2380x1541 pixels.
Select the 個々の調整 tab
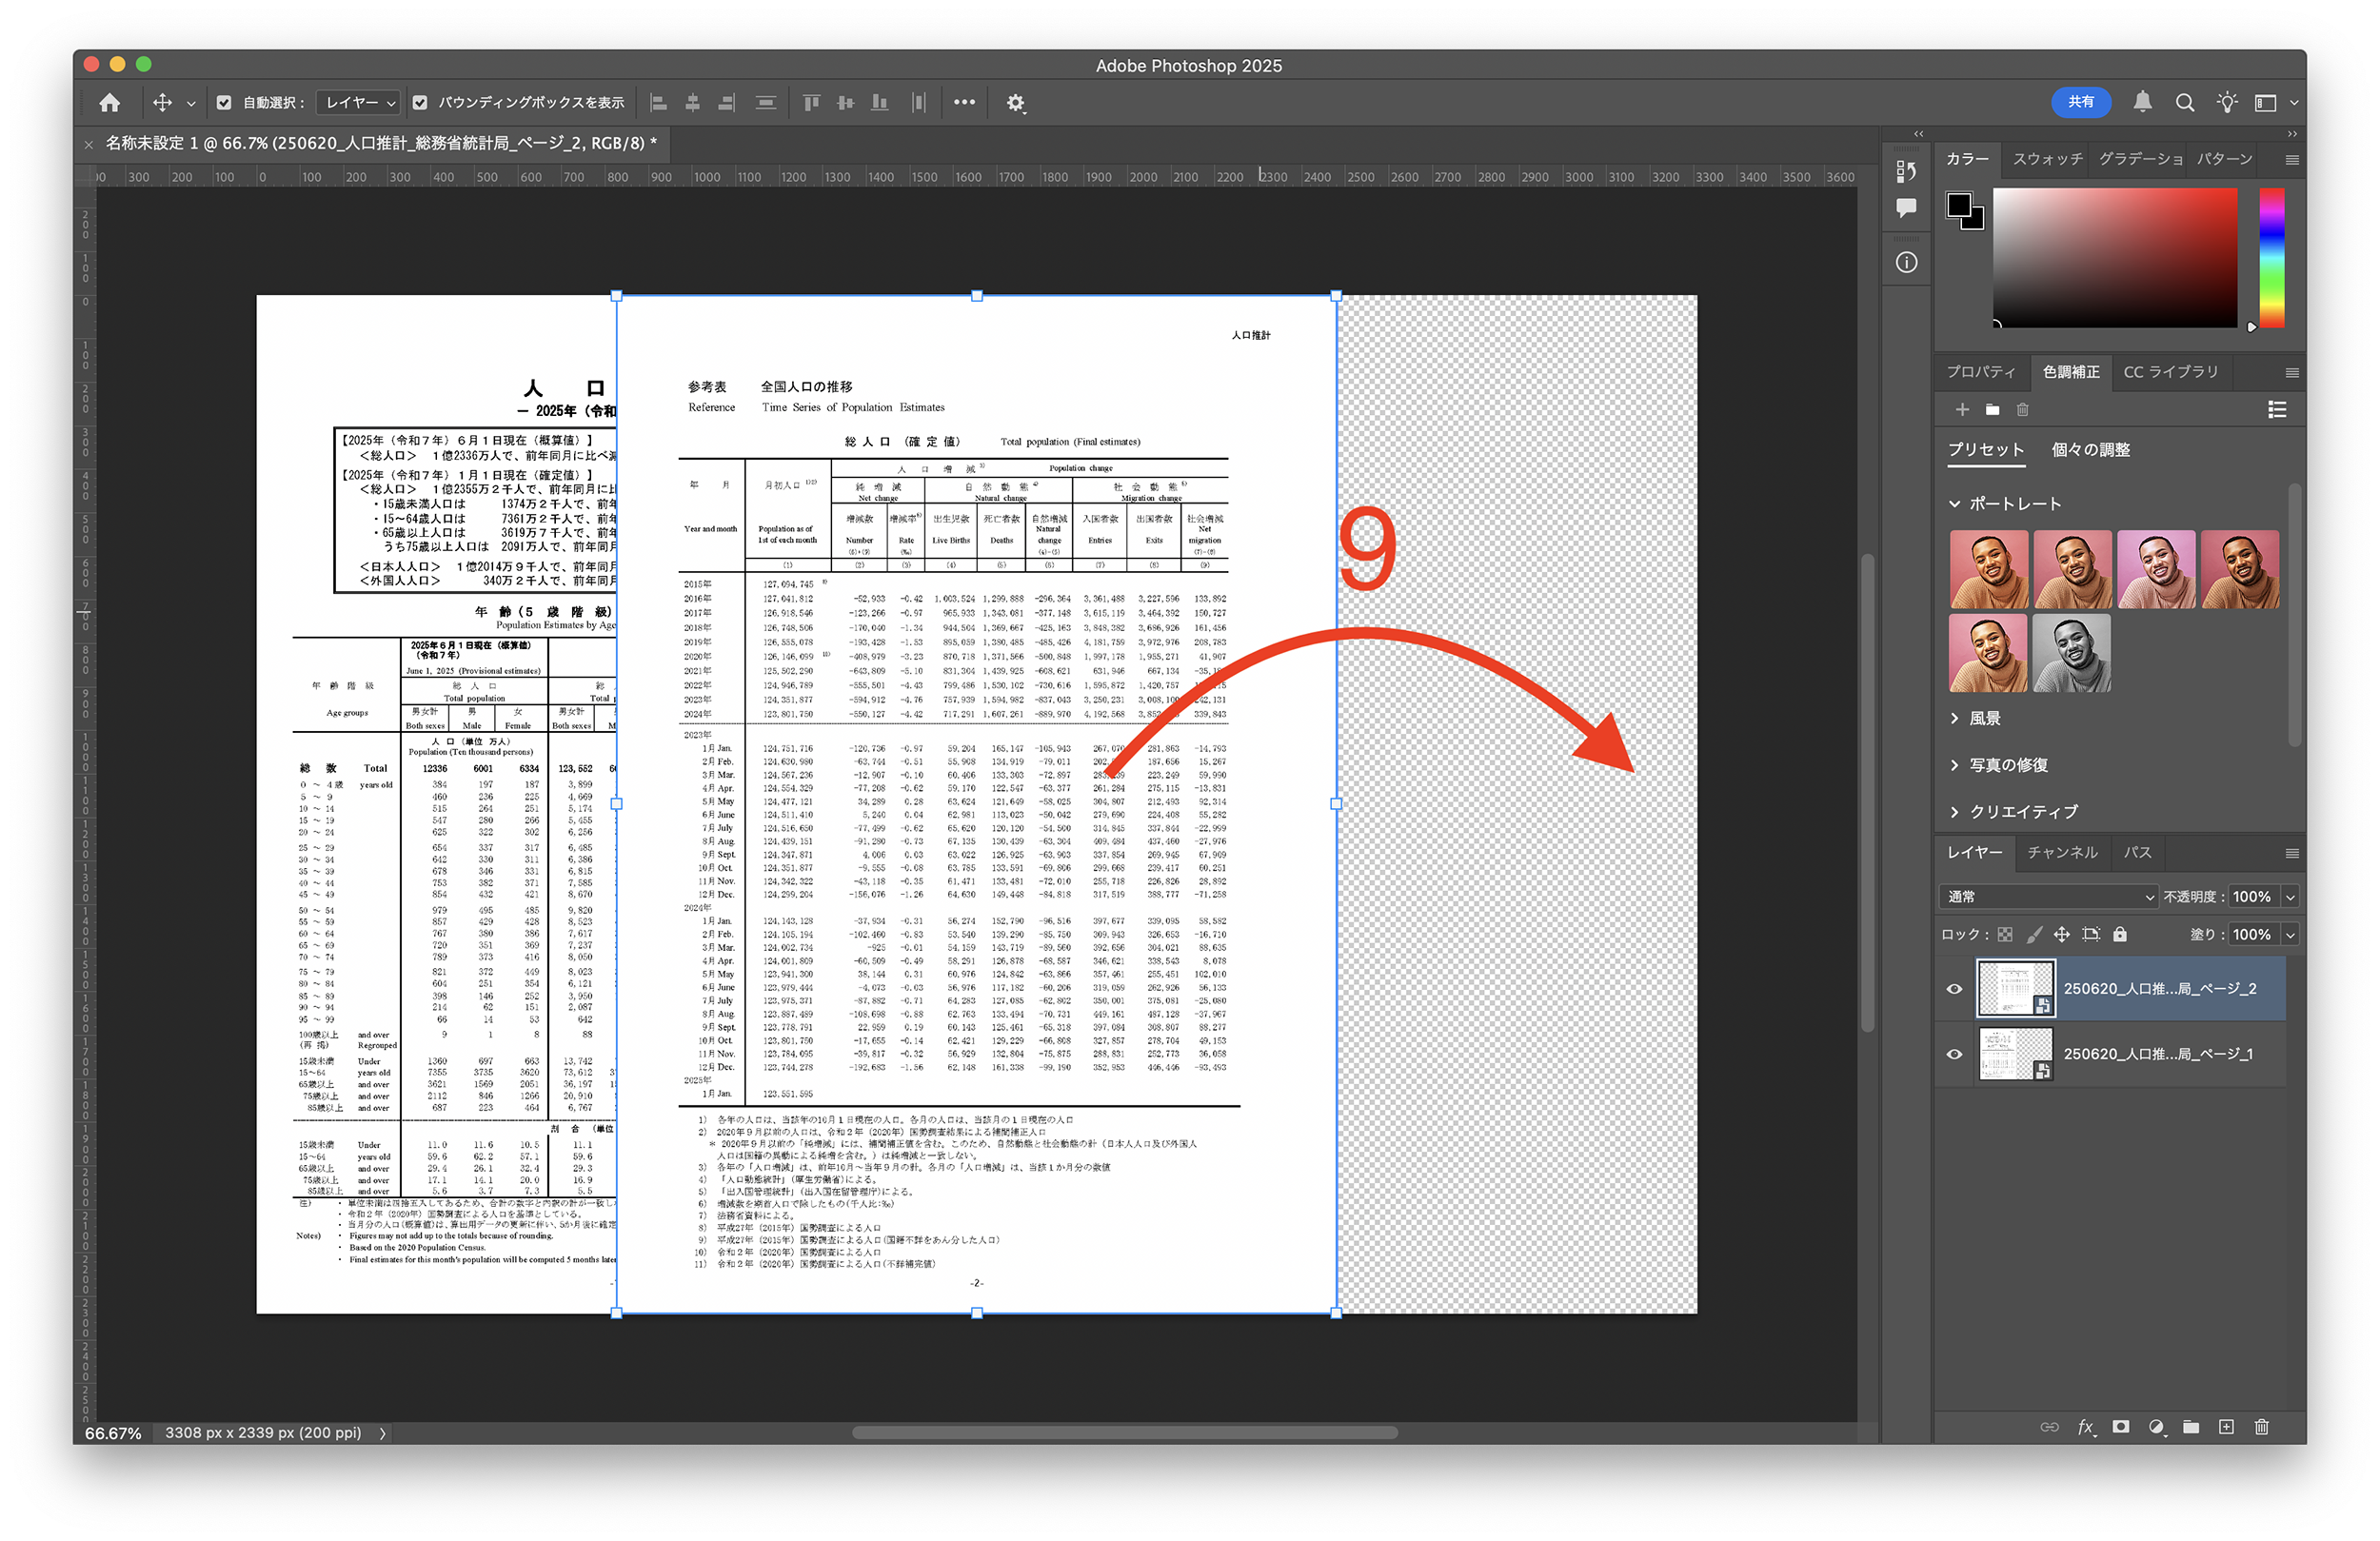click(2090, 450)
